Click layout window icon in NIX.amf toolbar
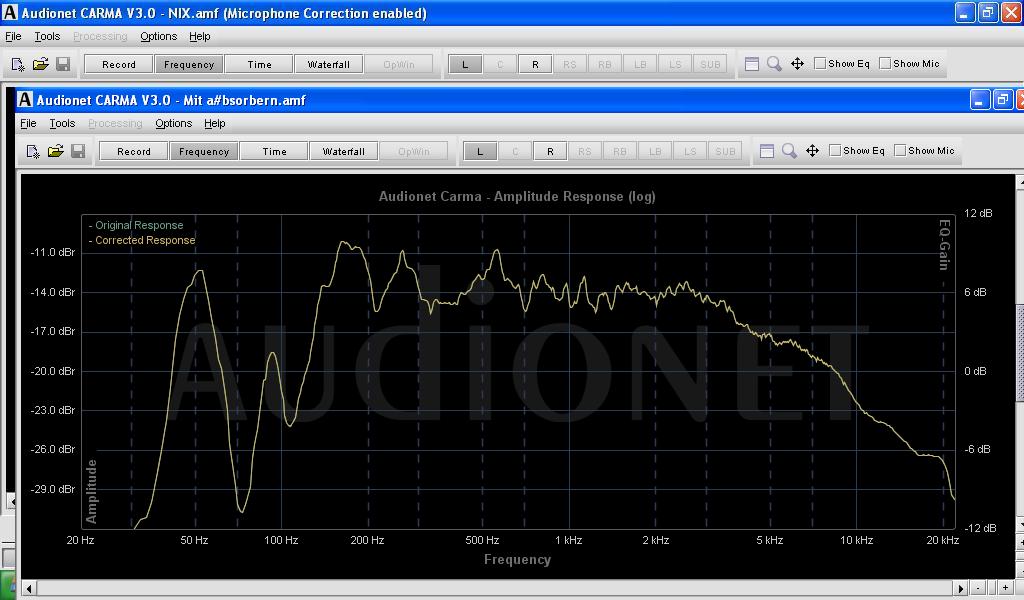 click(752, 64)
